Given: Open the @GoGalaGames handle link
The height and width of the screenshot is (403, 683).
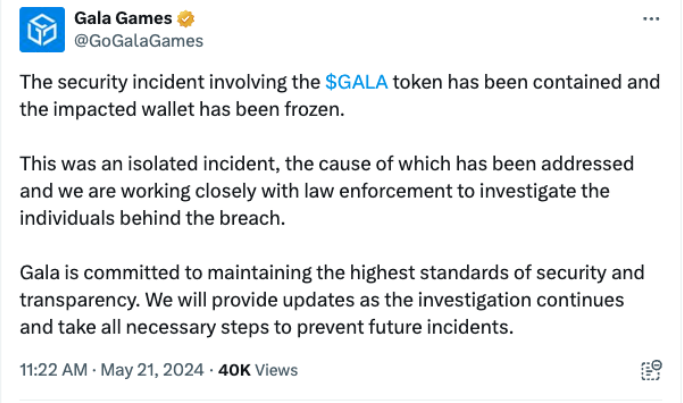Looking at the screenshot, I should (139, 40).
